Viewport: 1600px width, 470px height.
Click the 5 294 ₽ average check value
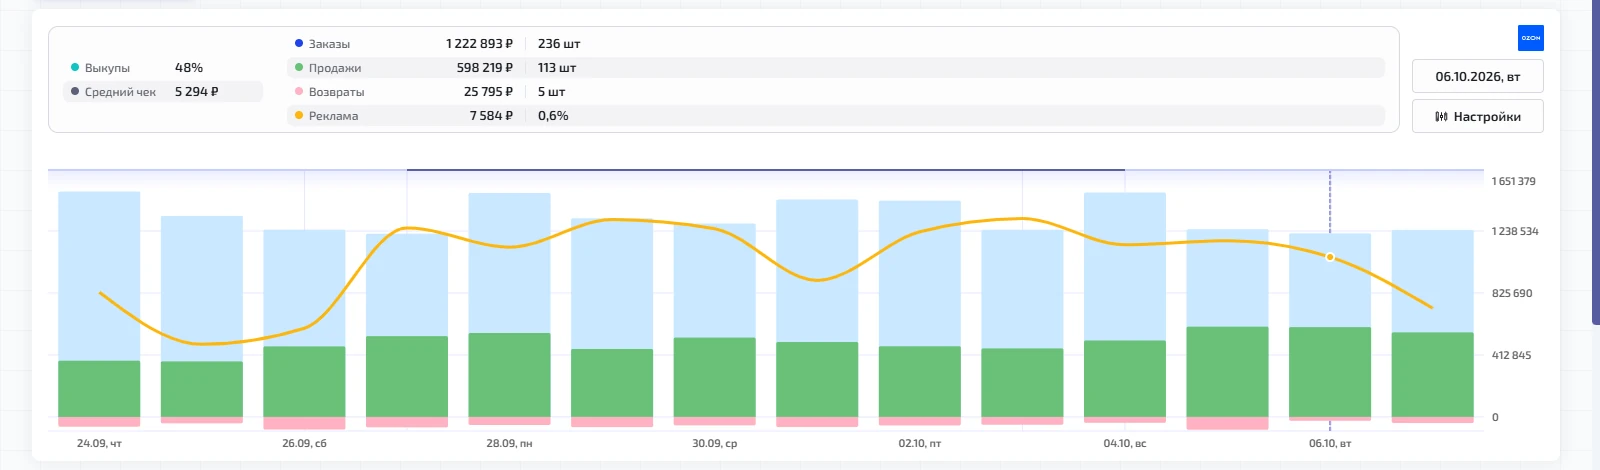point(196,92)
